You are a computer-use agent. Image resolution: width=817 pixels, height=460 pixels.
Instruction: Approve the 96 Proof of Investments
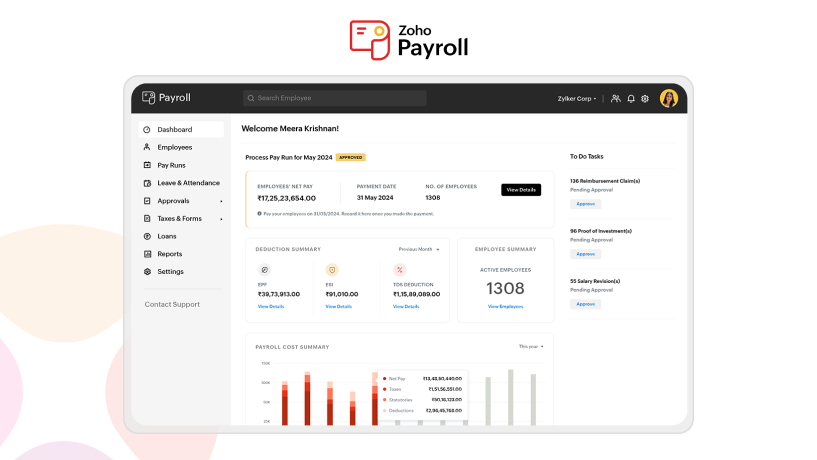tap(586, 254)
